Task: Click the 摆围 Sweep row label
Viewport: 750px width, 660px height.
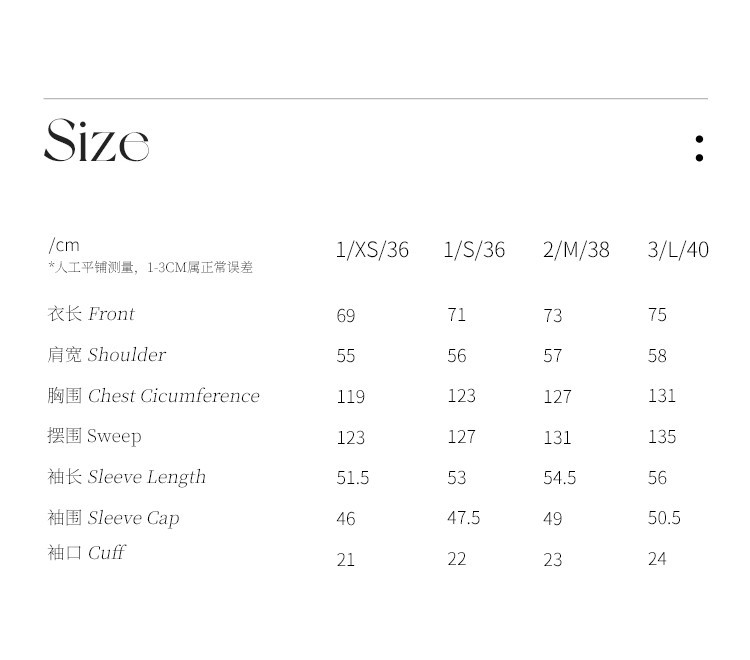Action: pos(95,436)
